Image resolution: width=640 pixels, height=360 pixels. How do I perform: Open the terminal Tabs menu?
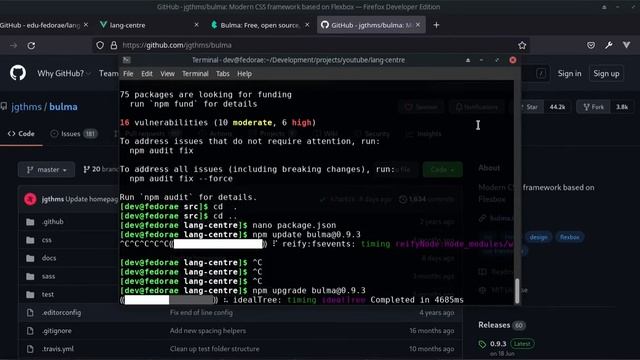[222, 74]
